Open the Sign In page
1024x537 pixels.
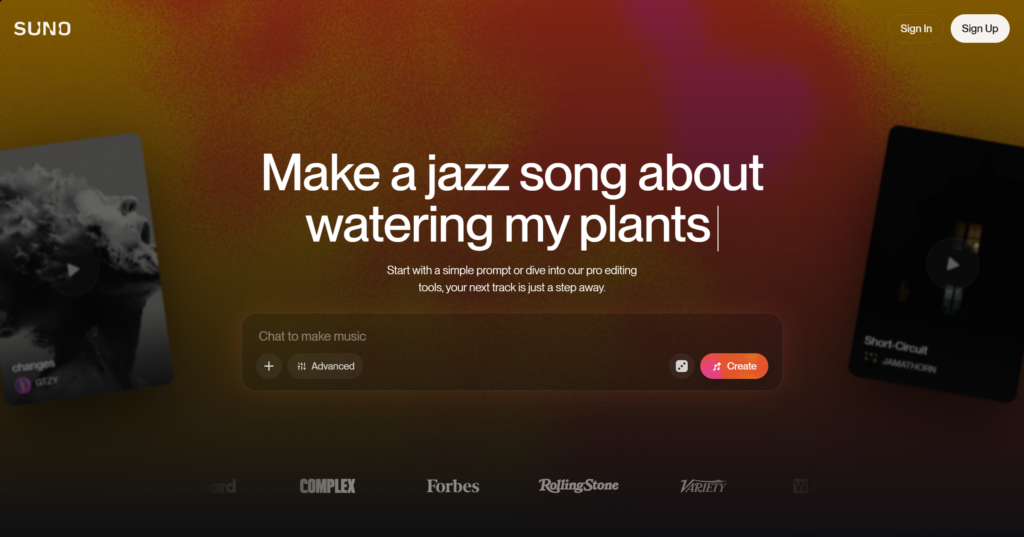pyautogui.click(x=916, y=29)
